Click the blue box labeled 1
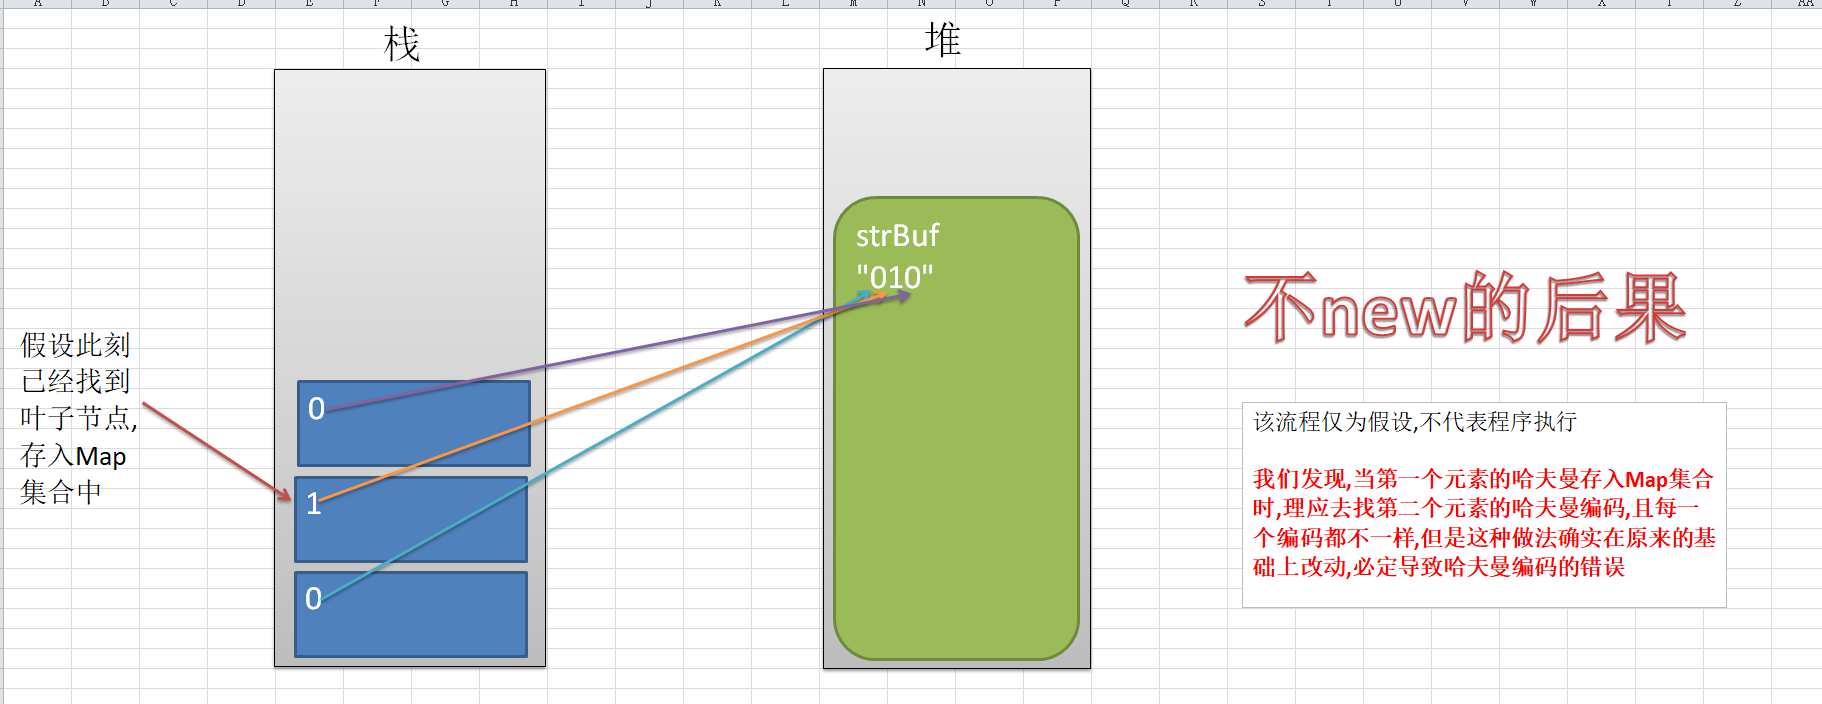The width and height of the screenshot is (1822, 704). 411,519
